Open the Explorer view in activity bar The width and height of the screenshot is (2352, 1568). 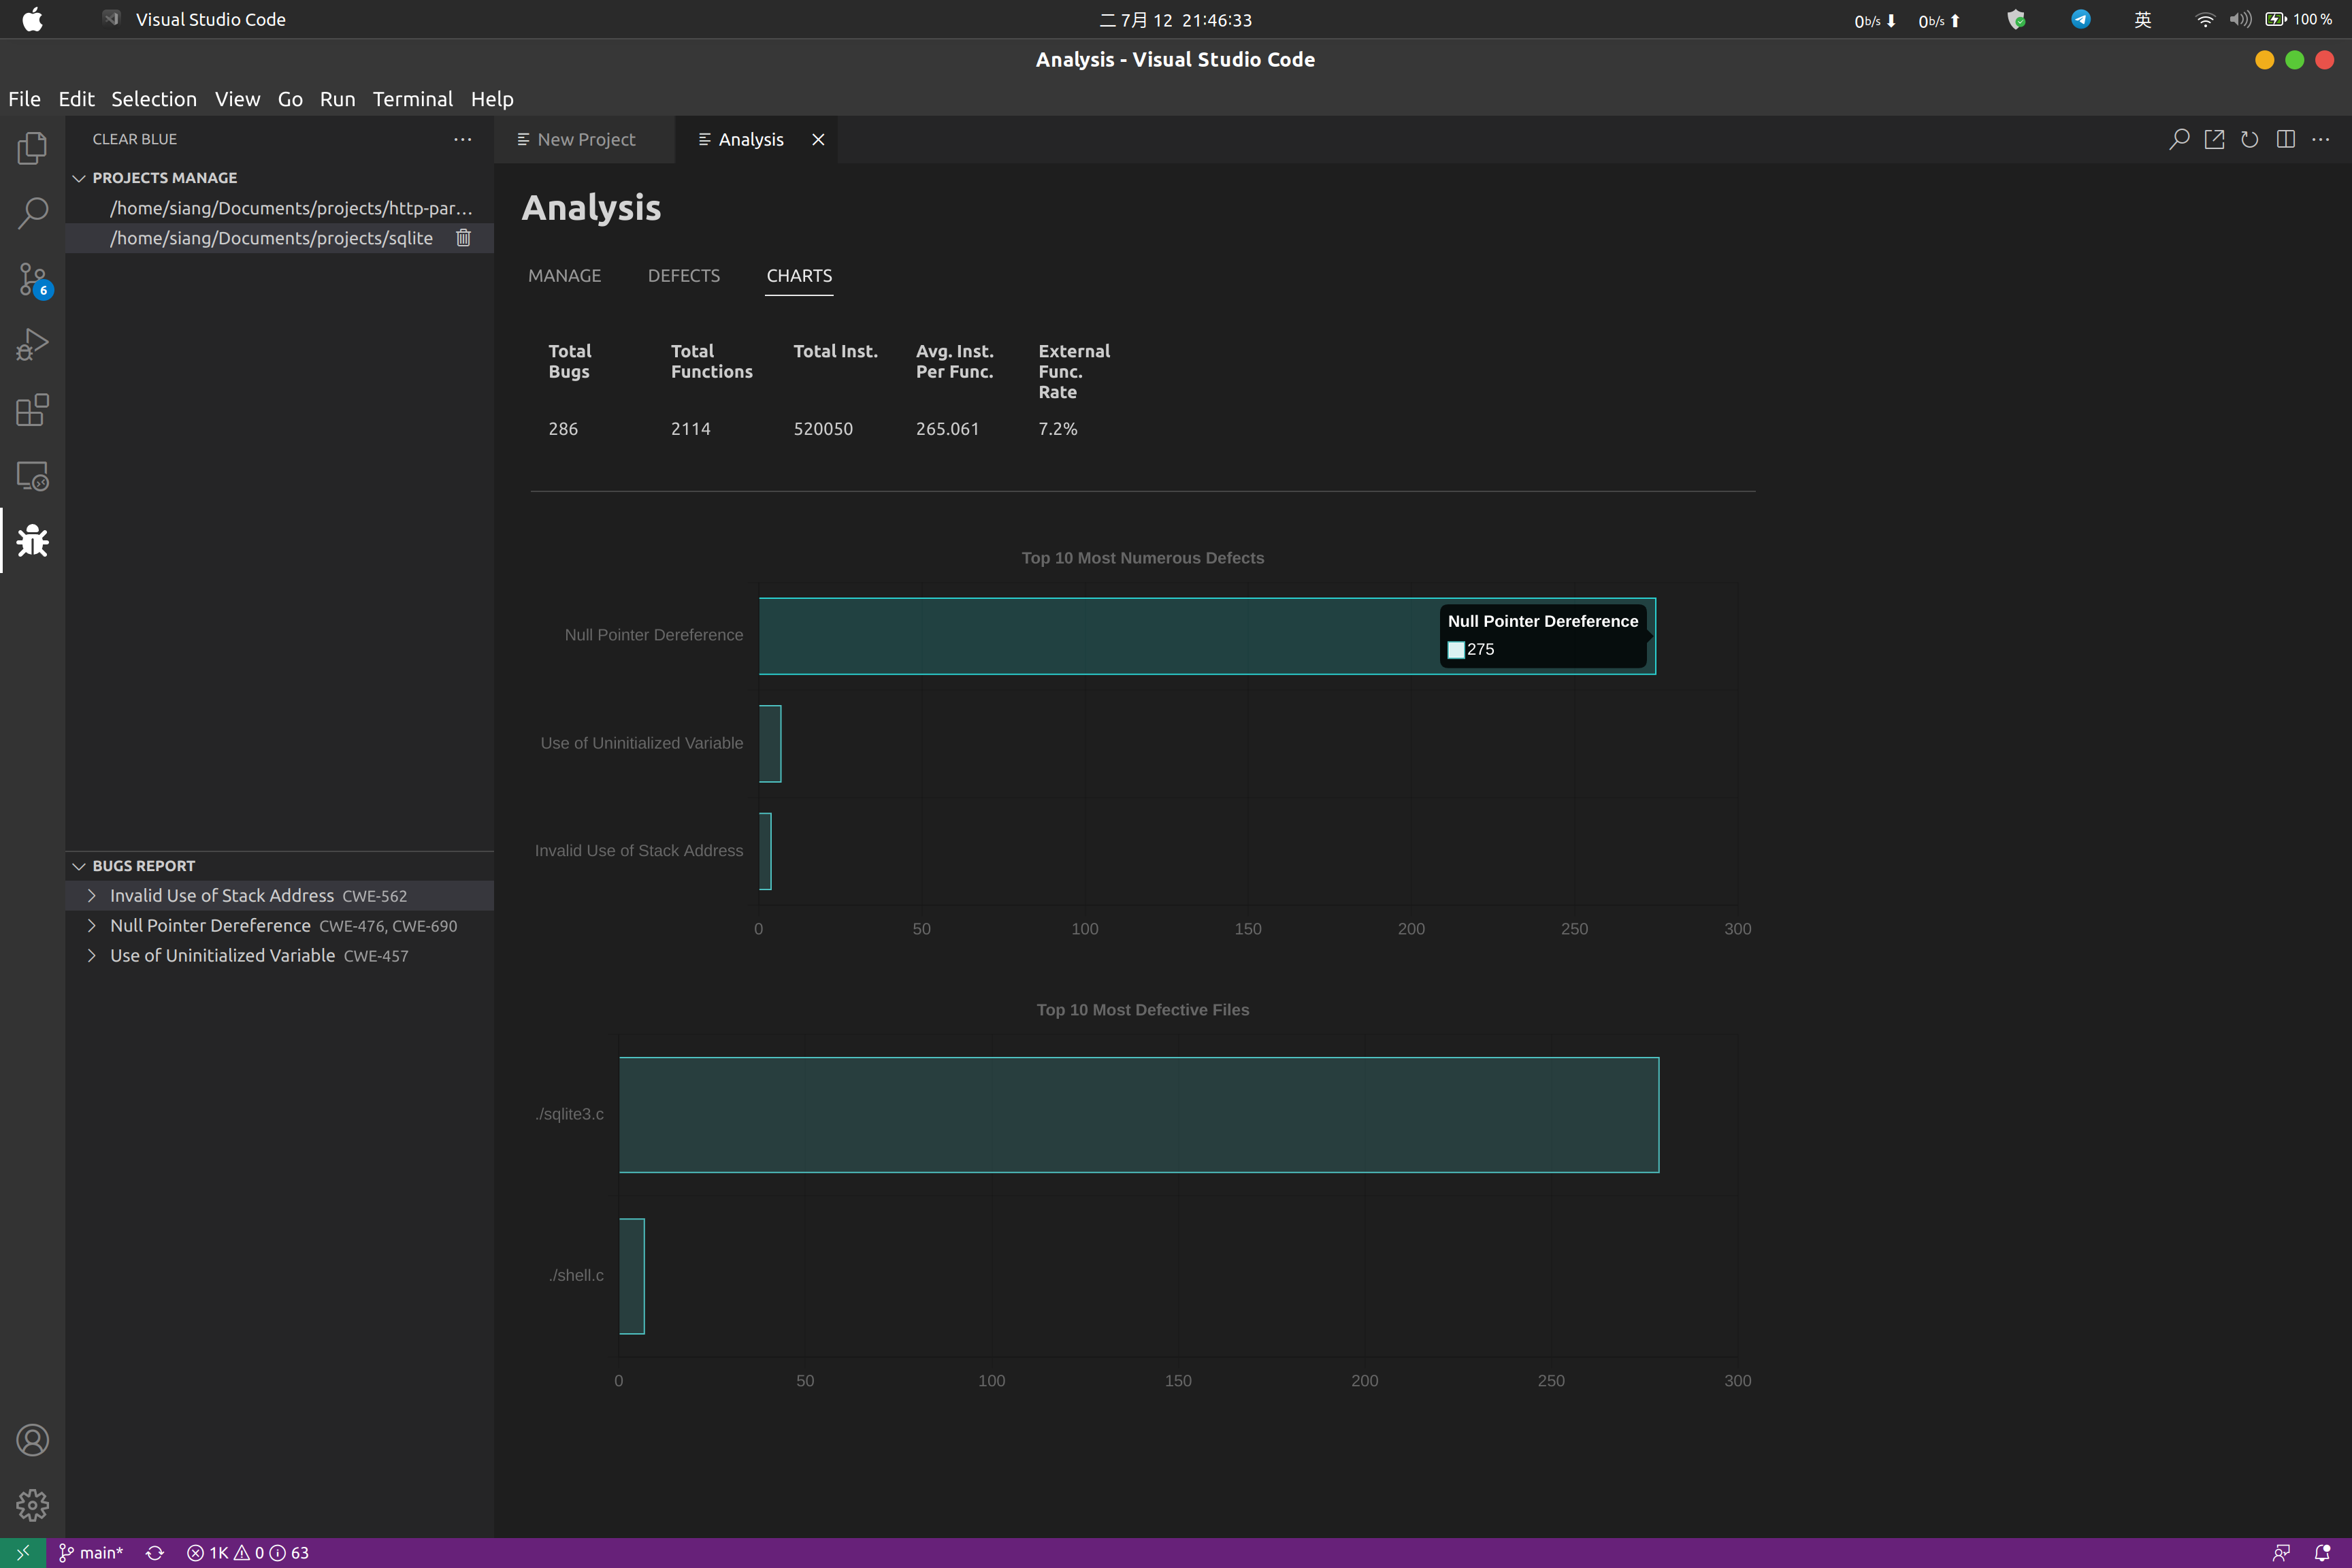point(32,148)
